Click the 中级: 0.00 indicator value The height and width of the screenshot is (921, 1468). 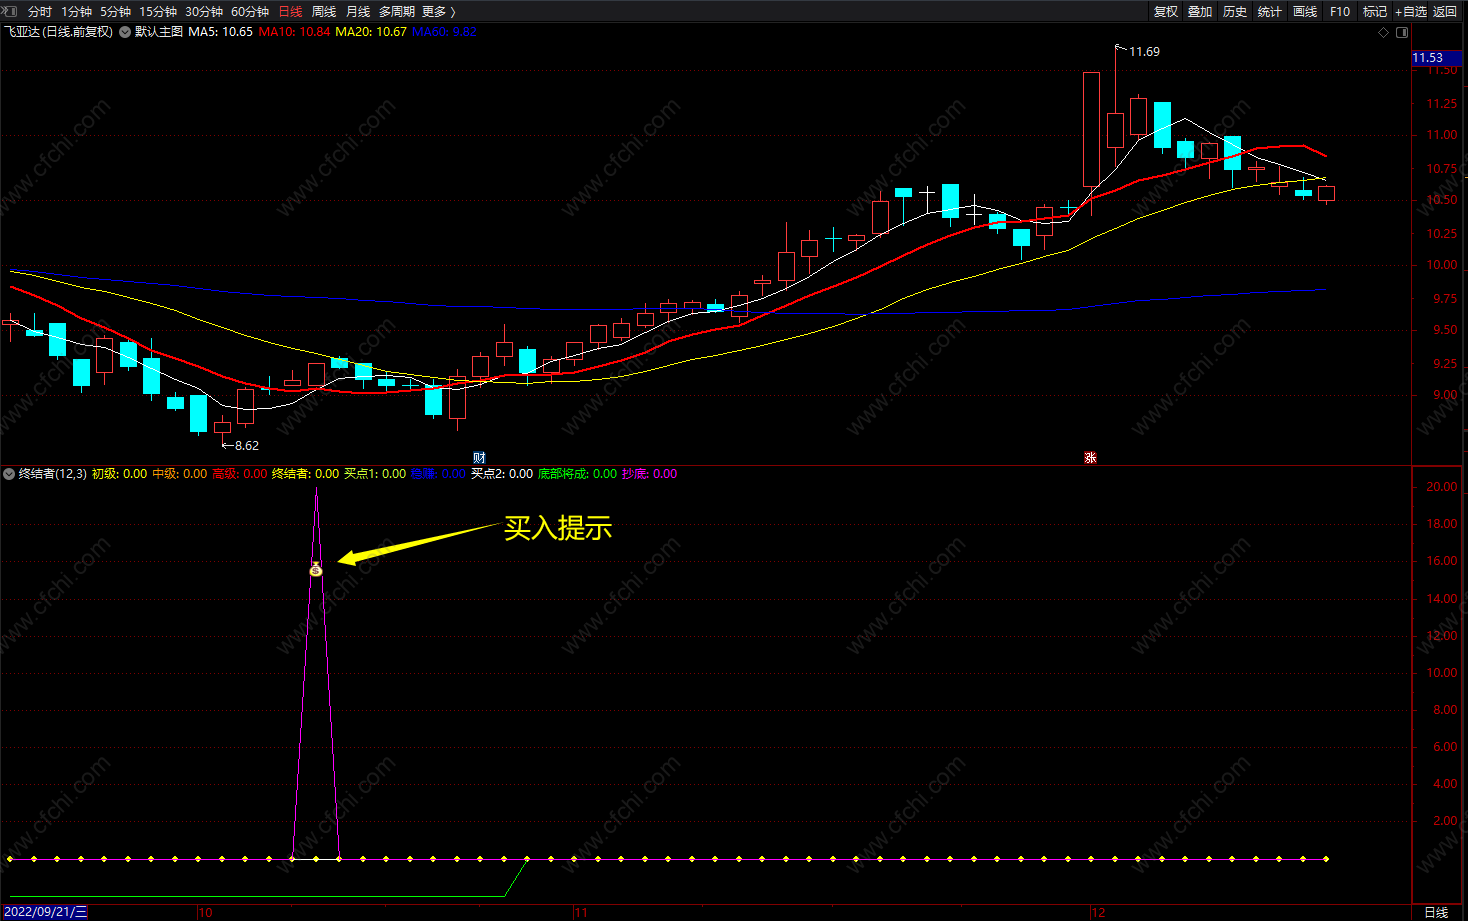[180, 474]
